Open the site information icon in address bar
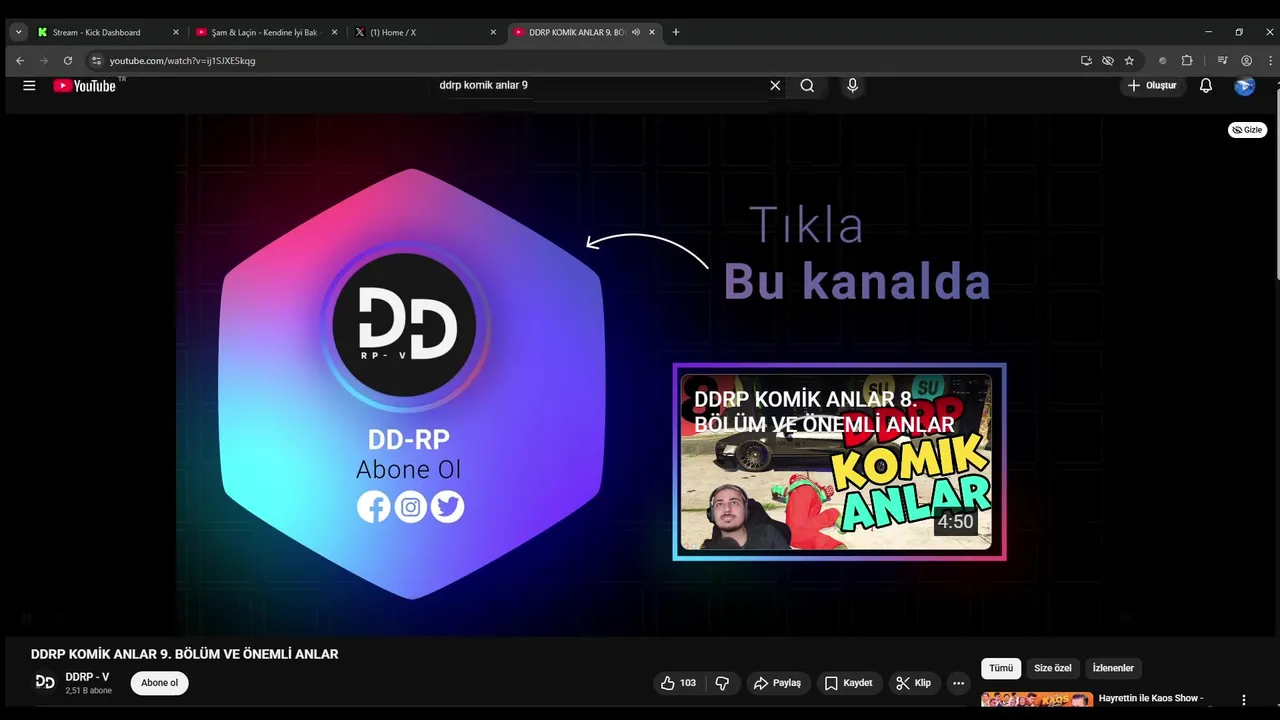Screen dimensions: 1280x720 point(96,61)
